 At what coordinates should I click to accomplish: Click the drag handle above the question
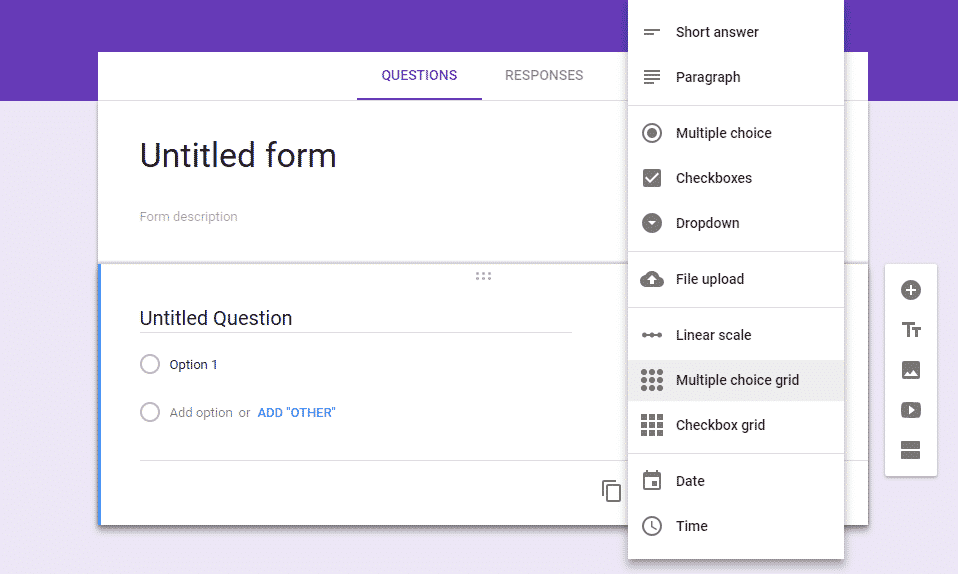[483, 276]
